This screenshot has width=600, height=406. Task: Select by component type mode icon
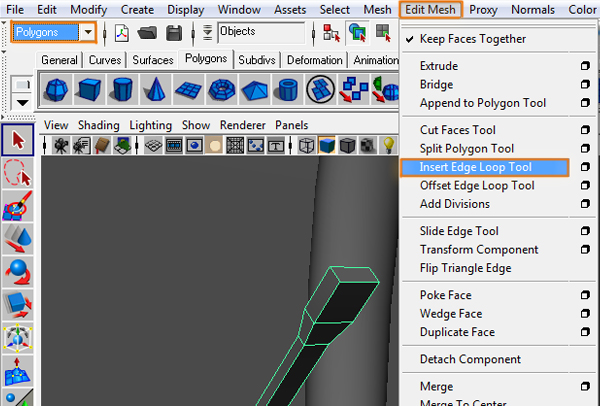[383, 33]
